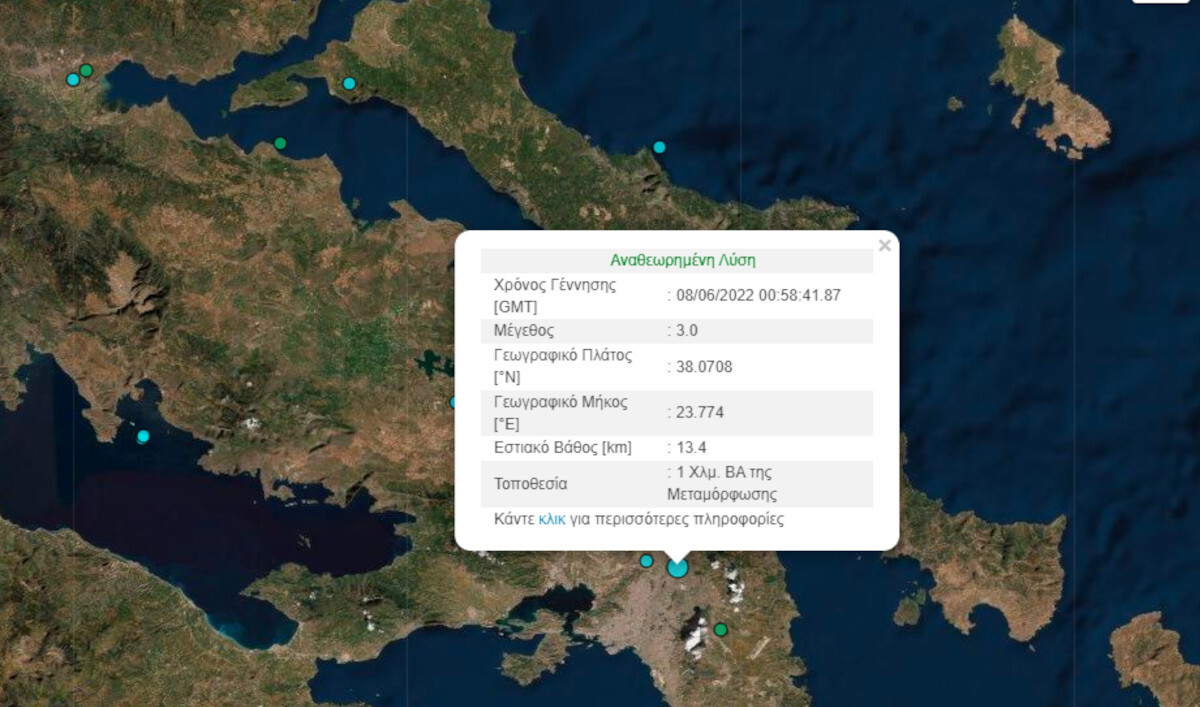This screenshot has width=1200, height=707.
Task: Close the earthquake details popup
Action: tap(884, 243)
